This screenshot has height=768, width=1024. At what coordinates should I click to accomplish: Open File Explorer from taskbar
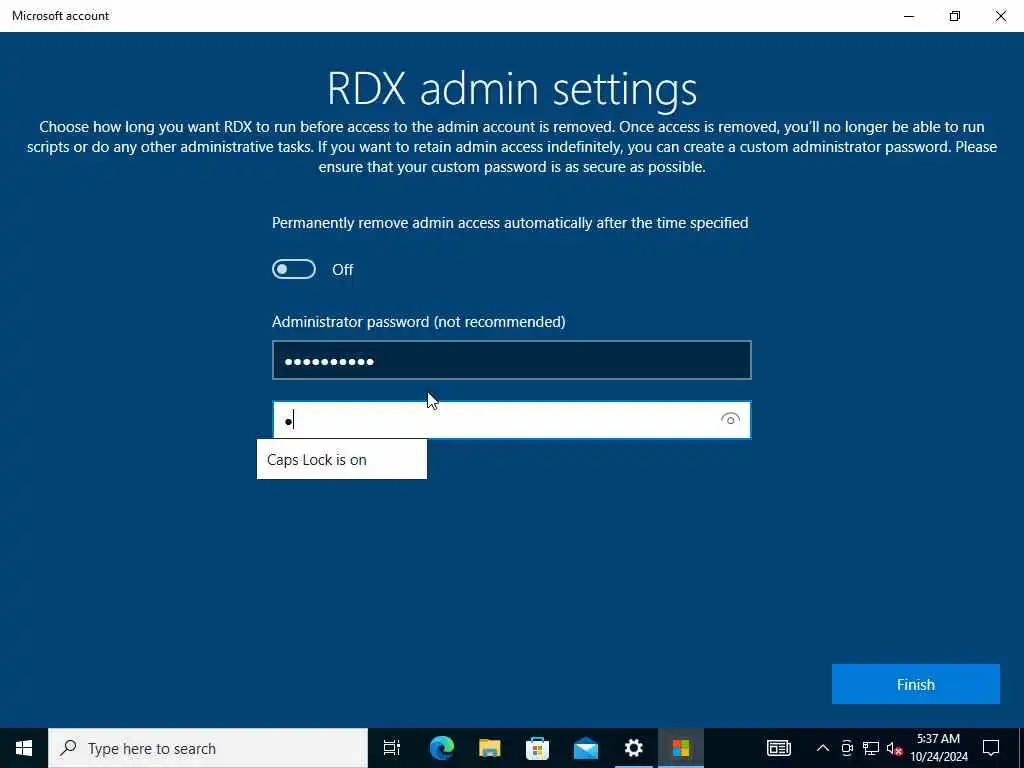pyautogui.click(x=490, y=748)
